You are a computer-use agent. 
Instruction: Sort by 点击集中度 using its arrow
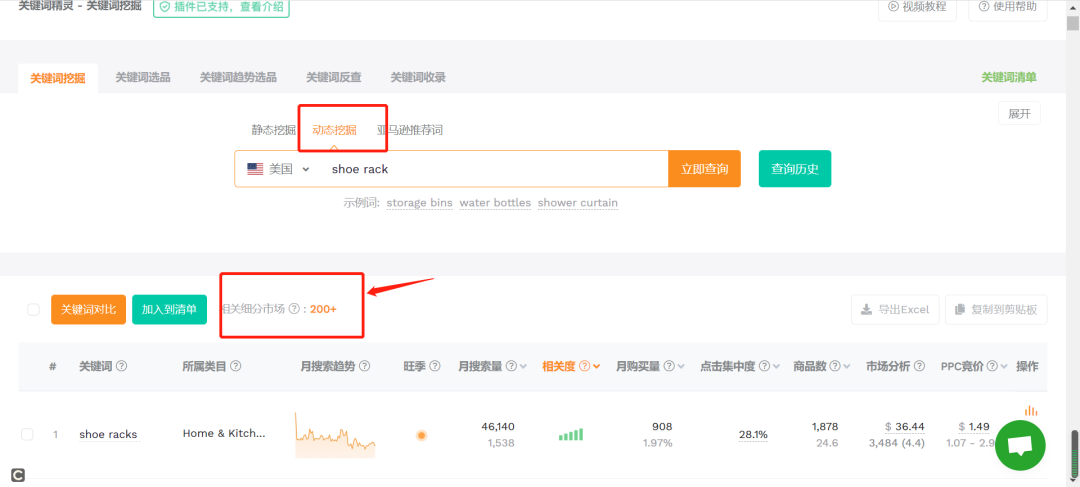pyautogui.click(x=776, y=366)
